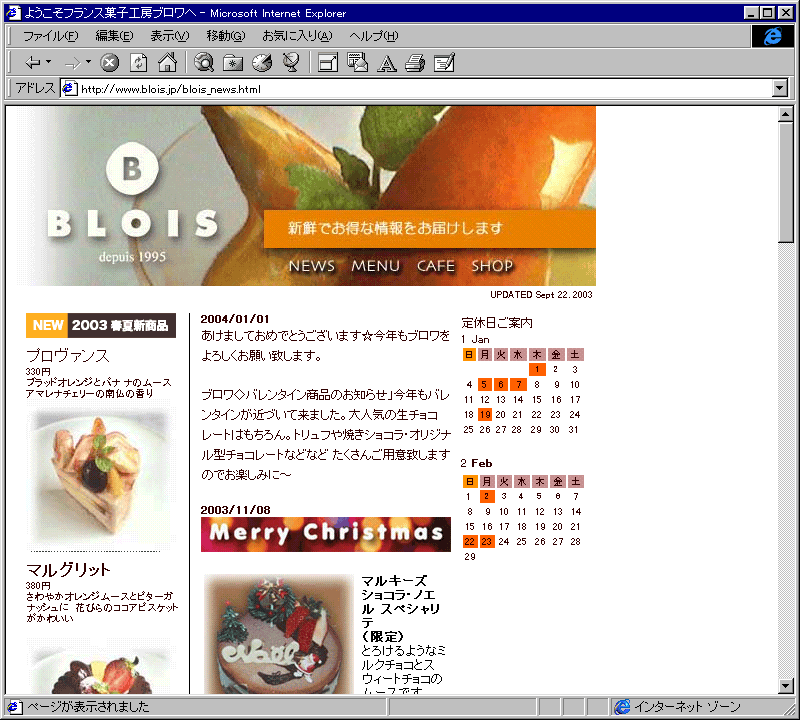Open the History toolbar icon
Viewport: 800px width, 720px height.
pyautogui.click(x=262, y=62)
